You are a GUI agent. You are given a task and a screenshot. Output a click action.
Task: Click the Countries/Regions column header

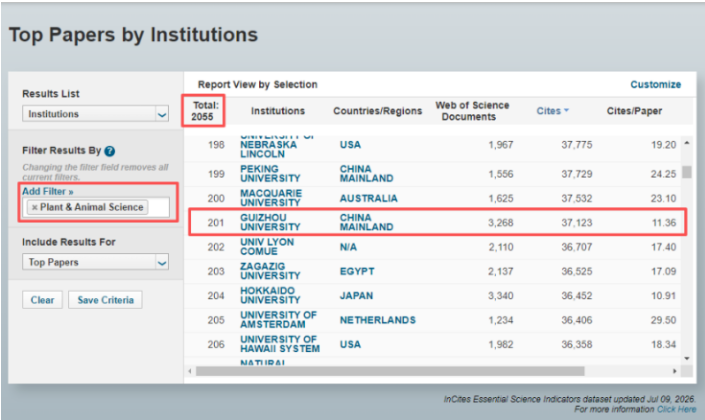click(377, 111)
